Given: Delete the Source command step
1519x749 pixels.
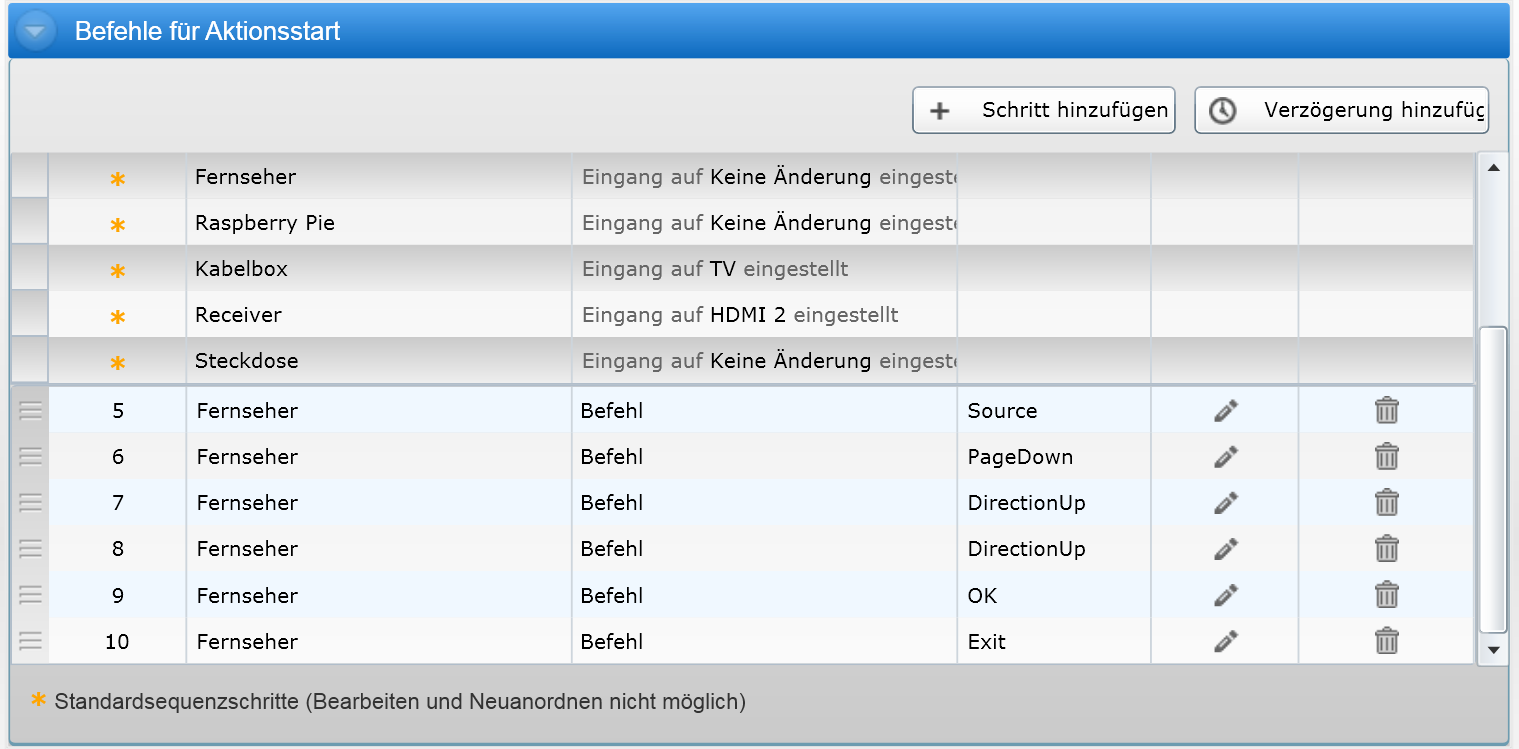Looking at the screenshot, I should [1386, 410].
